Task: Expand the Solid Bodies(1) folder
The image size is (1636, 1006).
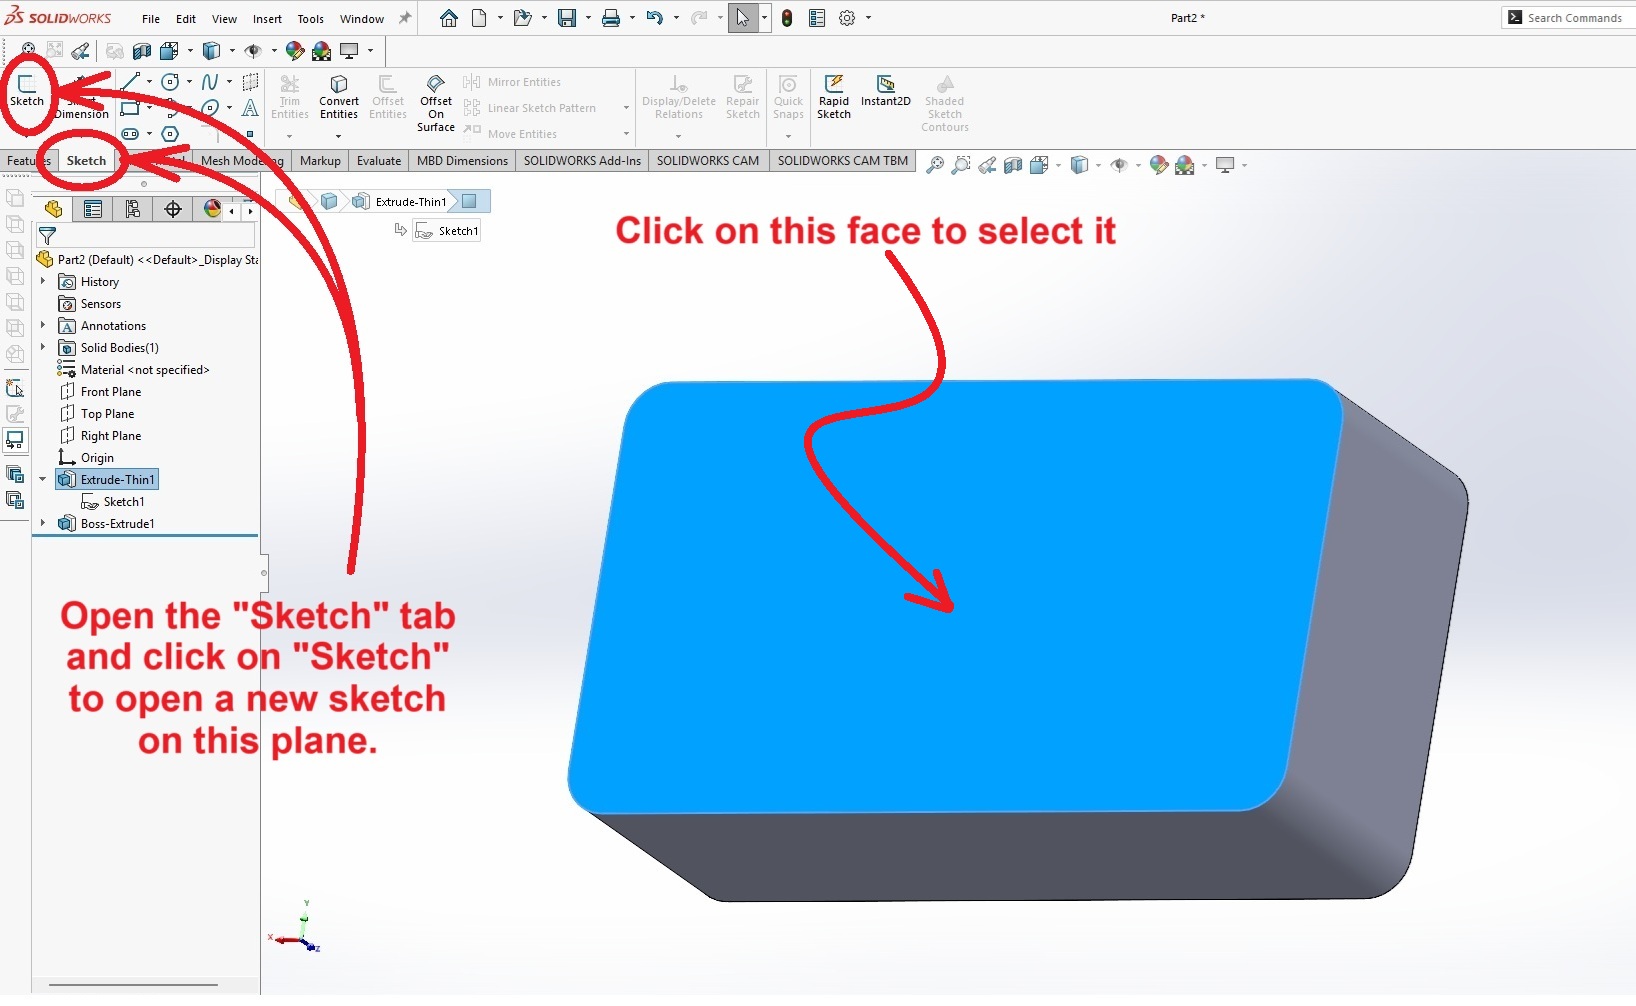Action: click(x=43, y=347)
